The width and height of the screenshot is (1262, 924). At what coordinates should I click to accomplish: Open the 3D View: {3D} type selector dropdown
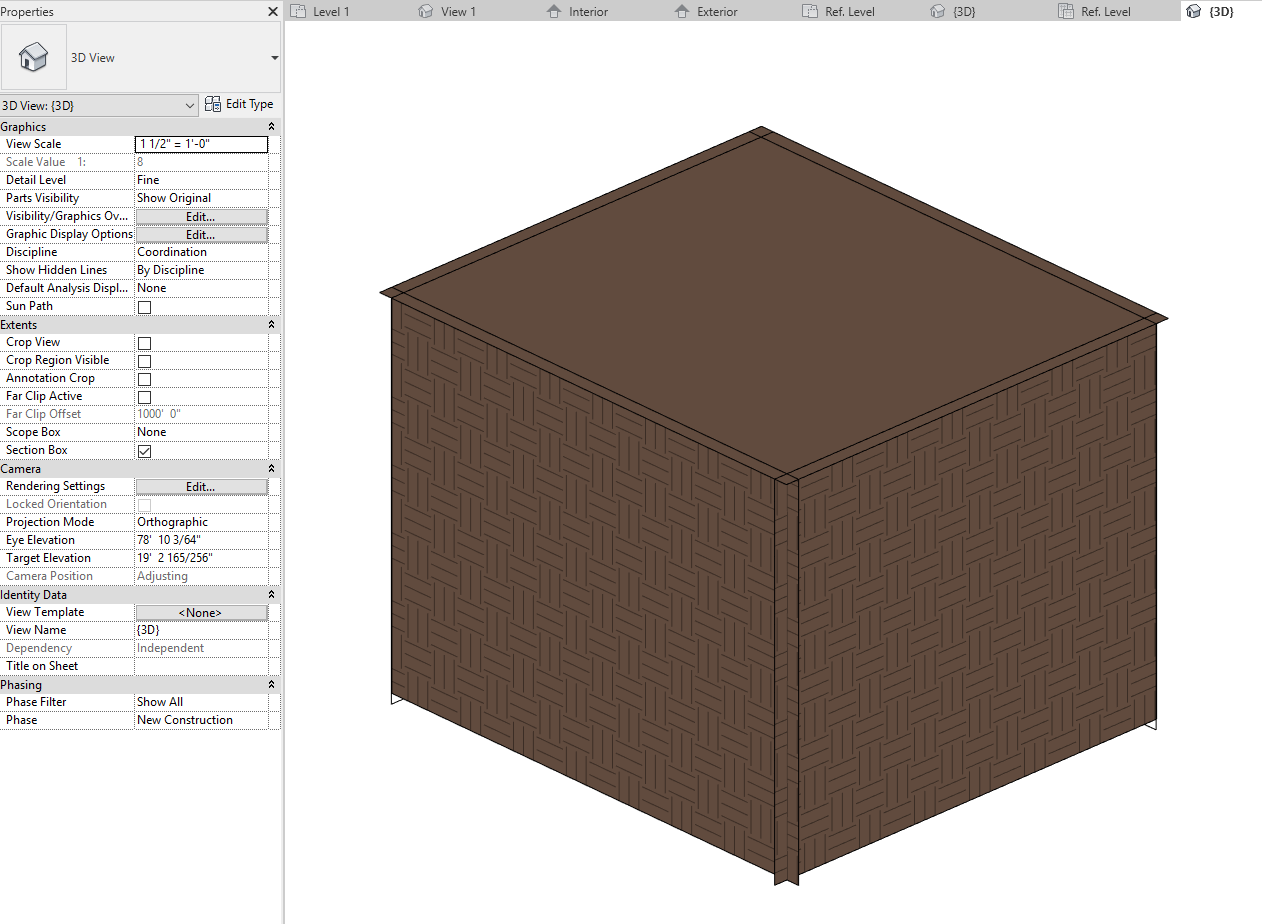190,104
